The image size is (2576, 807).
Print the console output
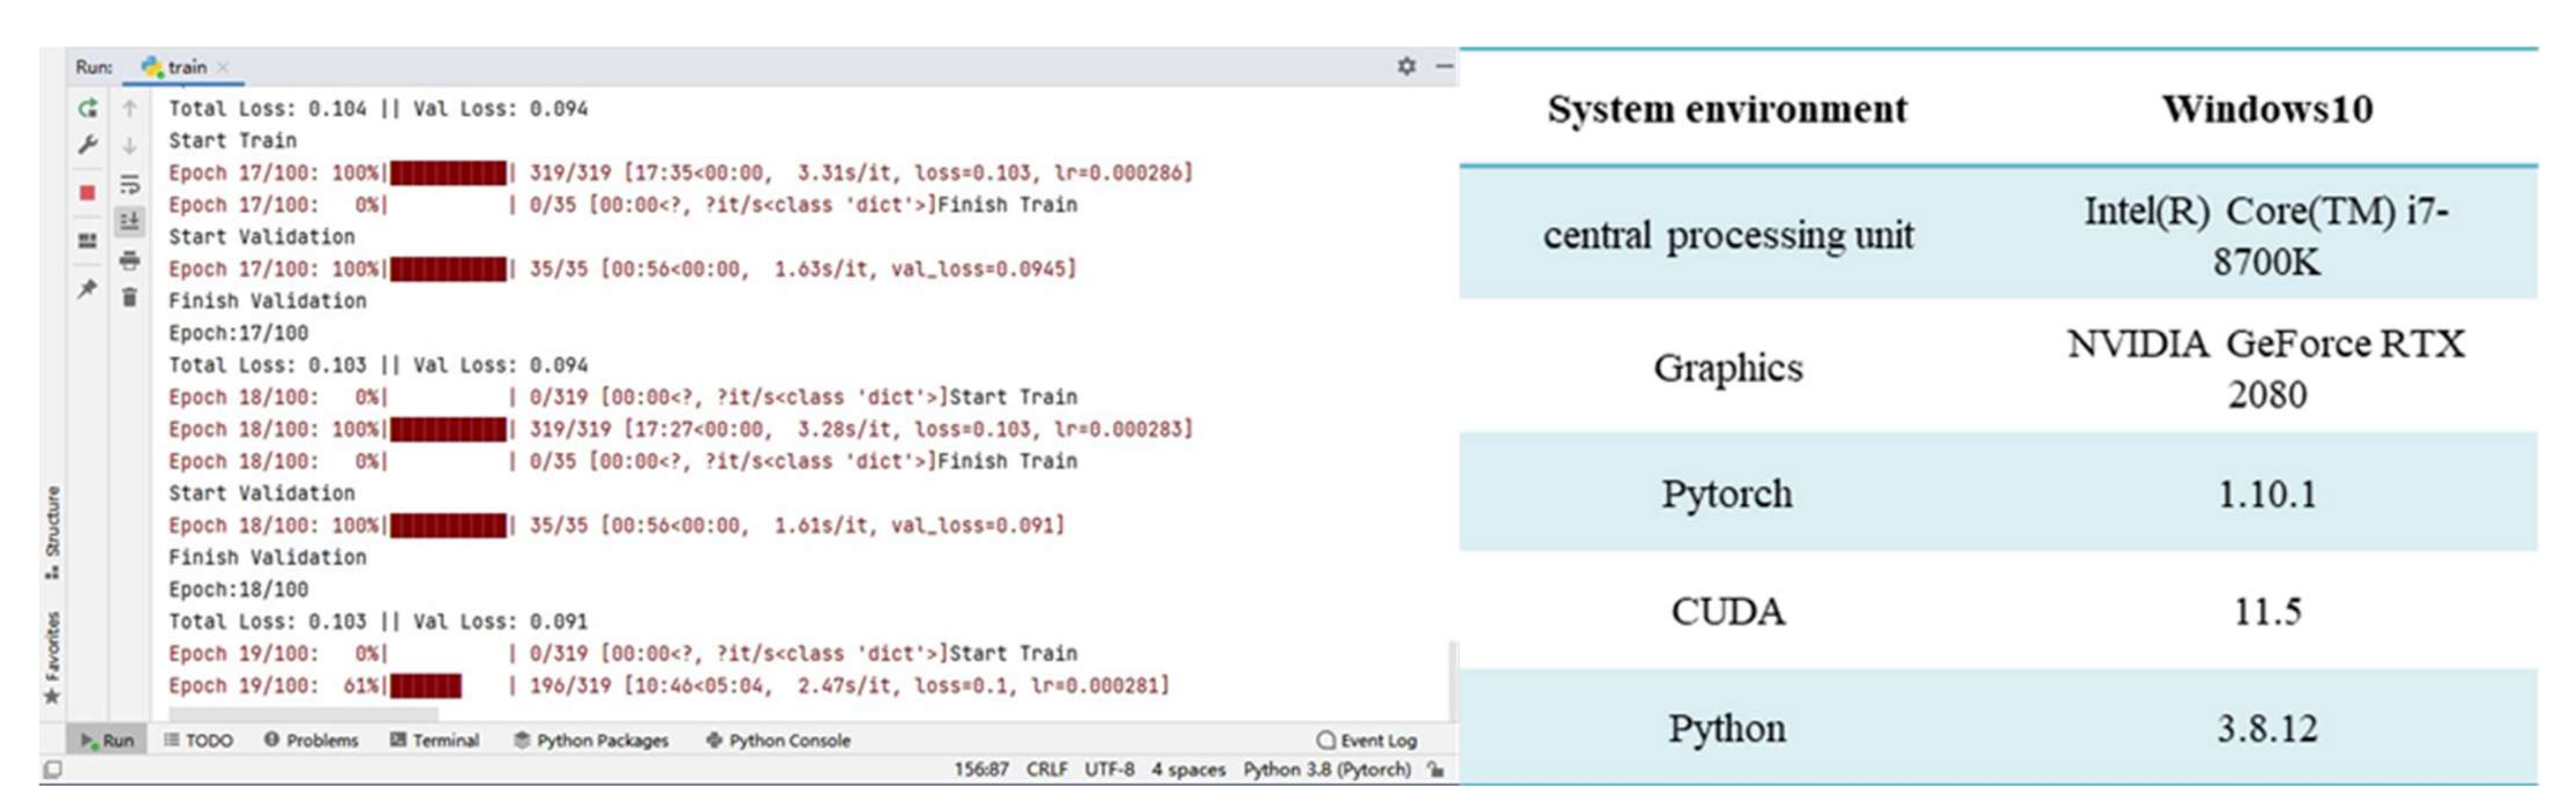pos(129,261)
